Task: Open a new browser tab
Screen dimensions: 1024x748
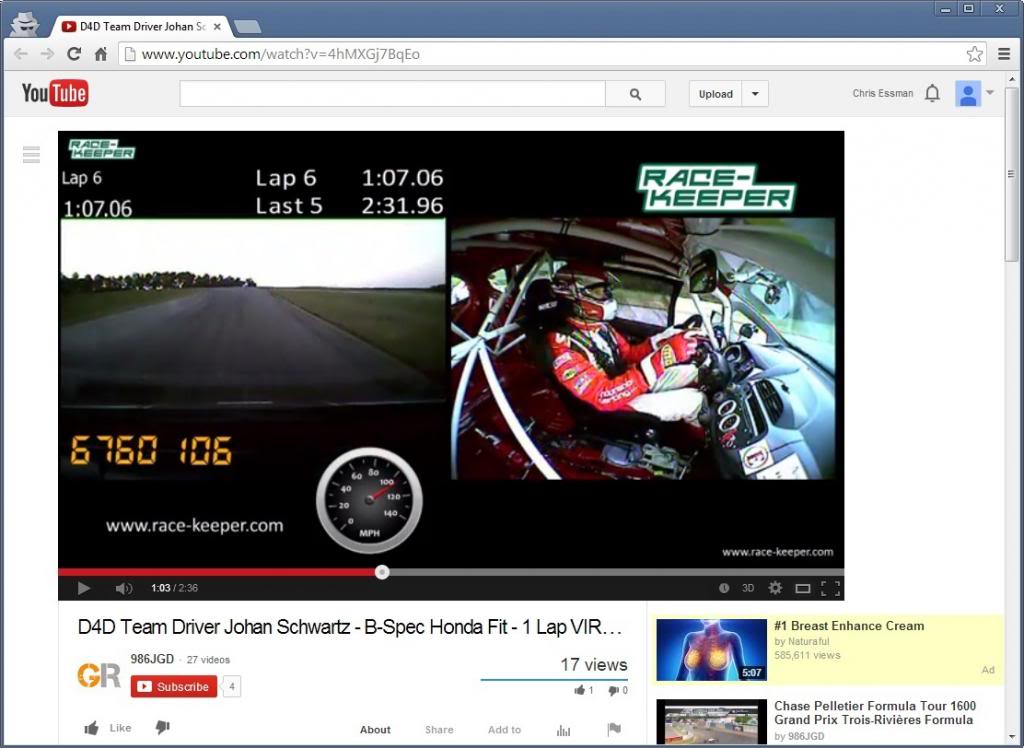Action: coord(248,27)
